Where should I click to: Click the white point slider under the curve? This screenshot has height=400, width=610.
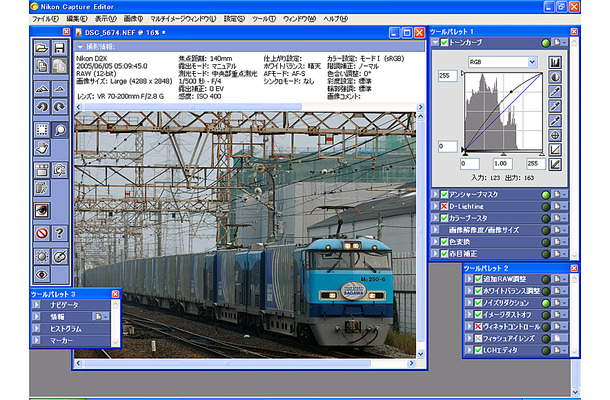point(541,154)
